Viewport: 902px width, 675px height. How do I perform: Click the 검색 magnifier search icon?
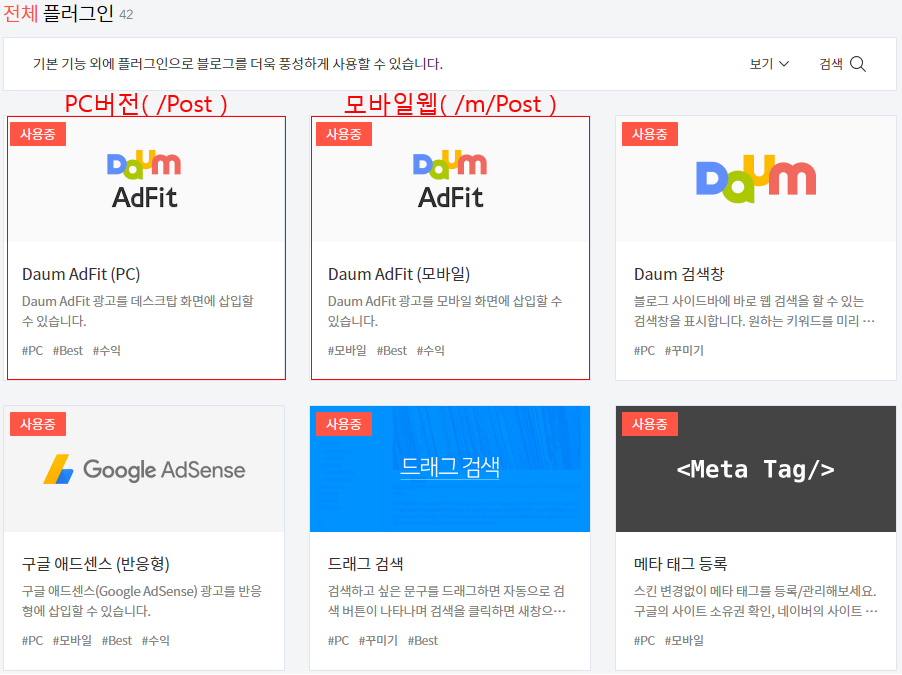857,64
